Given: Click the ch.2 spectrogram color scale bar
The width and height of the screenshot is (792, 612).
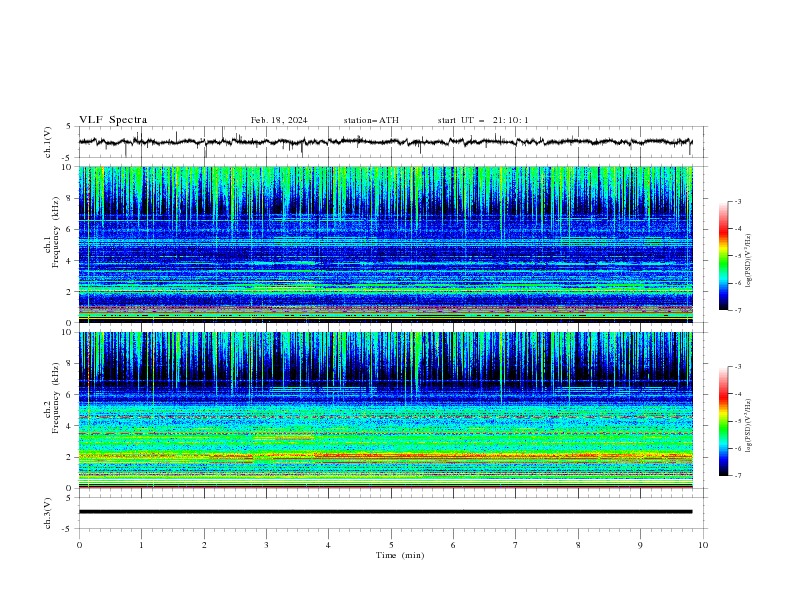Looking at the screenshot, I should tap(723, 421).
